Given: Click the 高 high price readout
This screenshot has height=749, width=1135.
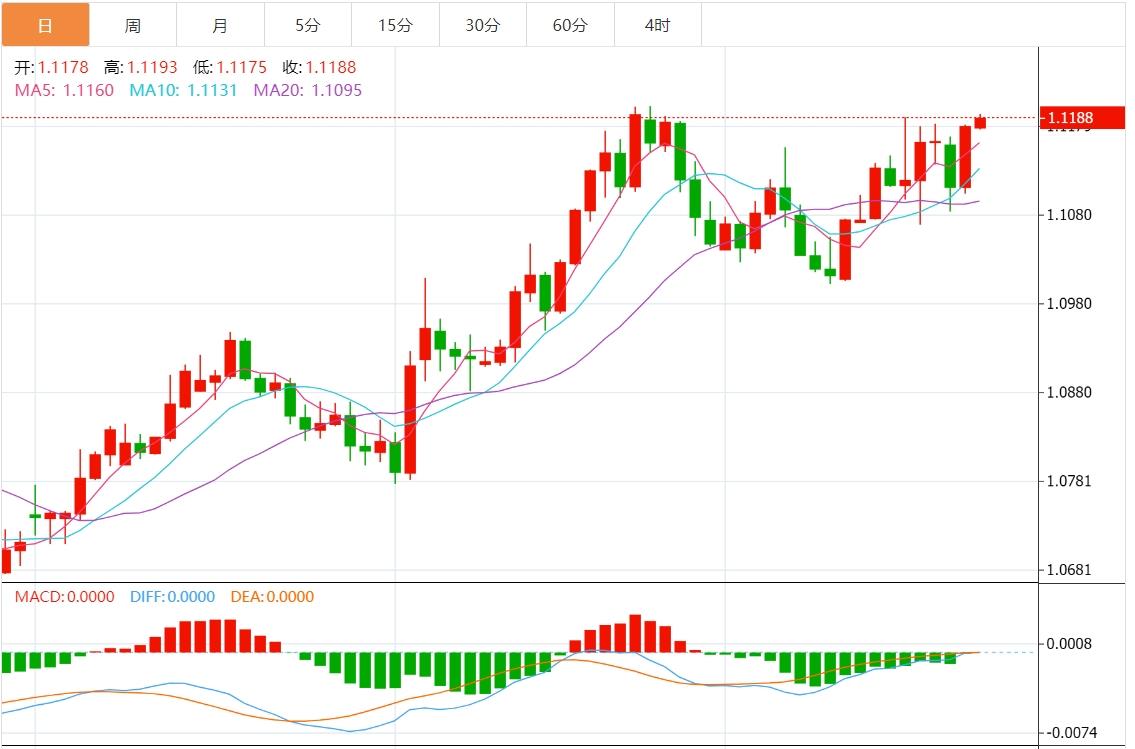Looking at the screenshot, I should tap(141, 68).
